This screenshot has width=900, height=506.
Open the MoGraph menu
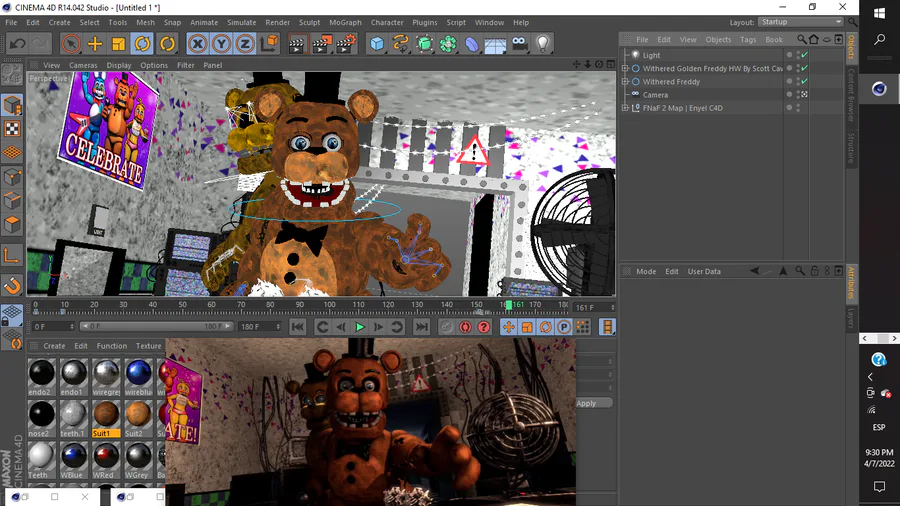(x=345, y=22)
